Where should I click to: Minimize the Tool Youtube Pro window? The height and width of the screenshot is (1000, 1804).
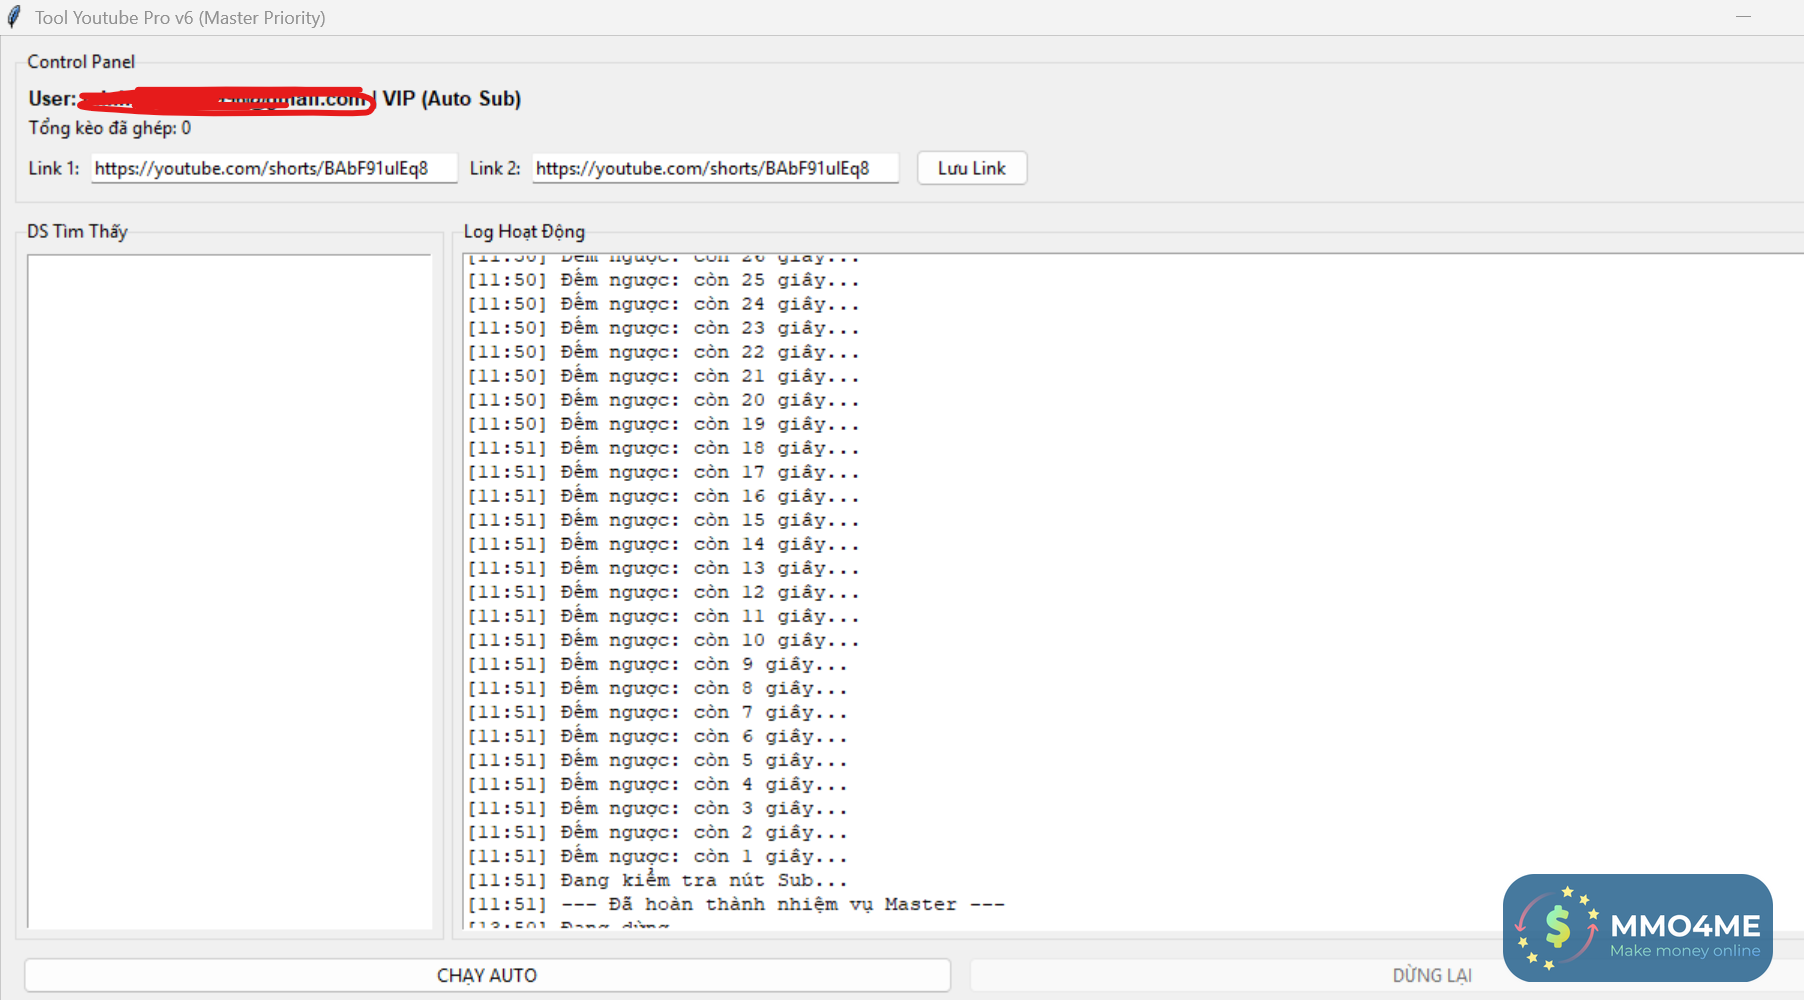click(x=1743, y=17)
